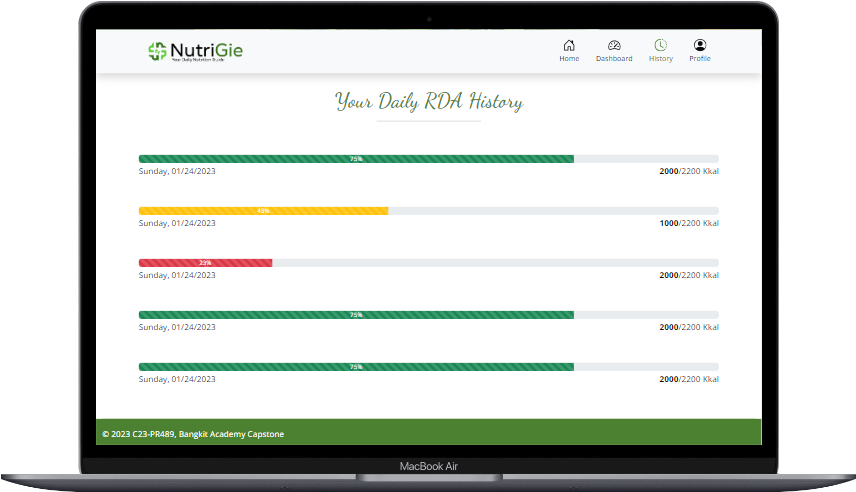The image size is (856, 492).
Task: Open the Dashboard gauge icon
Action: click(x=614, y=45)
